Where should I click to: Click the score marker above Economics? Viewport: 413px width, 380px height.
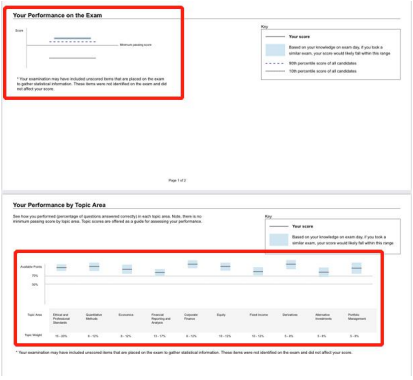point(127,269)
